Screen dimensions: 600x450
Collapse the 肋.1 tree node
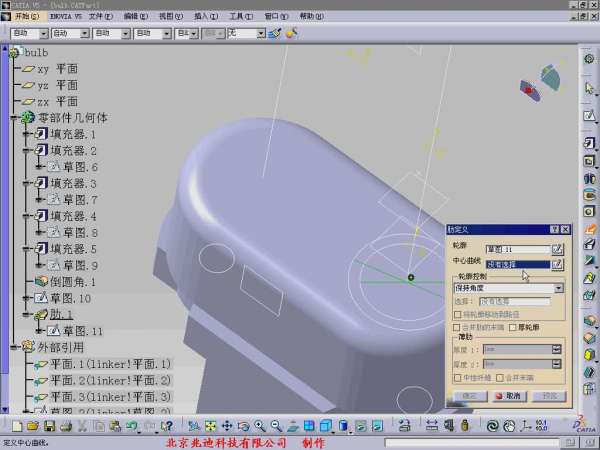point(26,315)
